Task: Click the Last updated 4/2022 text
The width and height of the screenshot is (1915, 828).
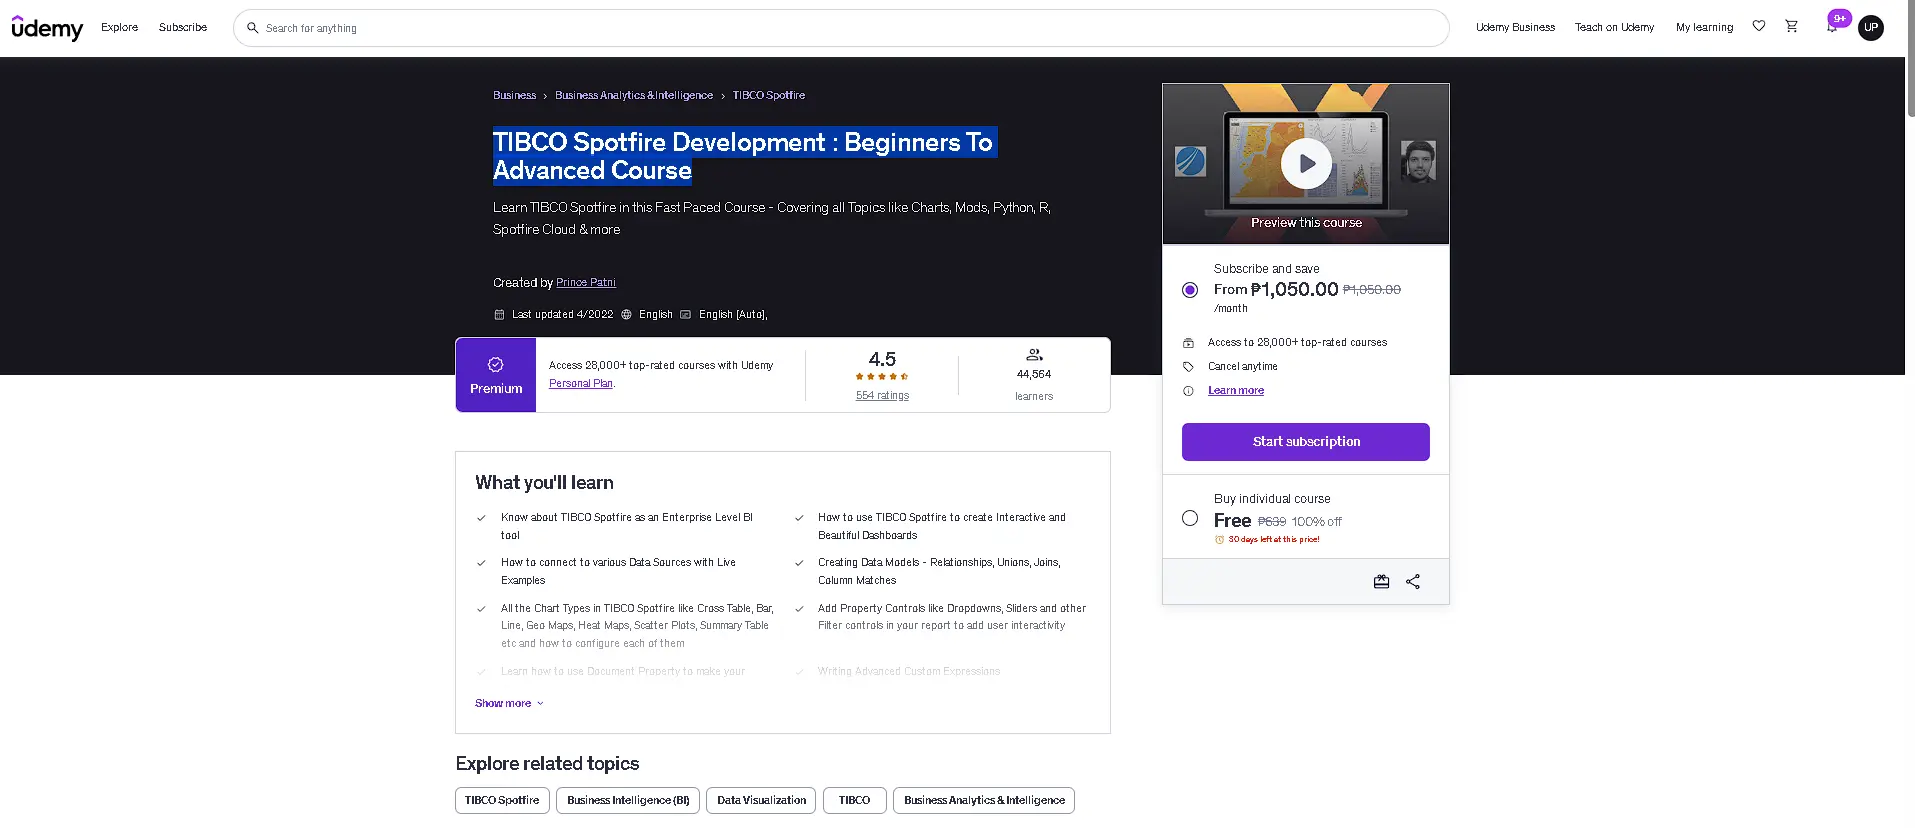Action: [562, 315]
